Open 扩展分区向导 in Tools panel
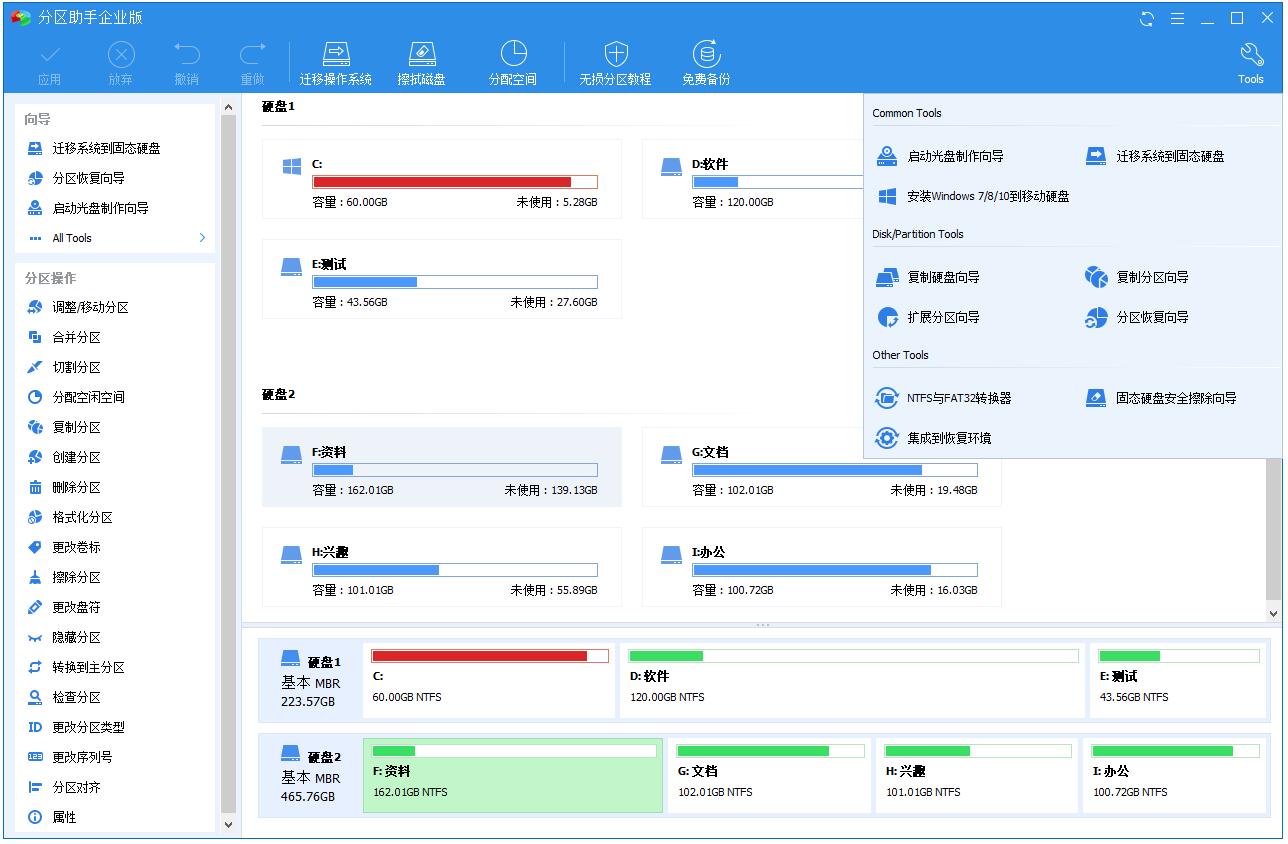 click(928, 317)
